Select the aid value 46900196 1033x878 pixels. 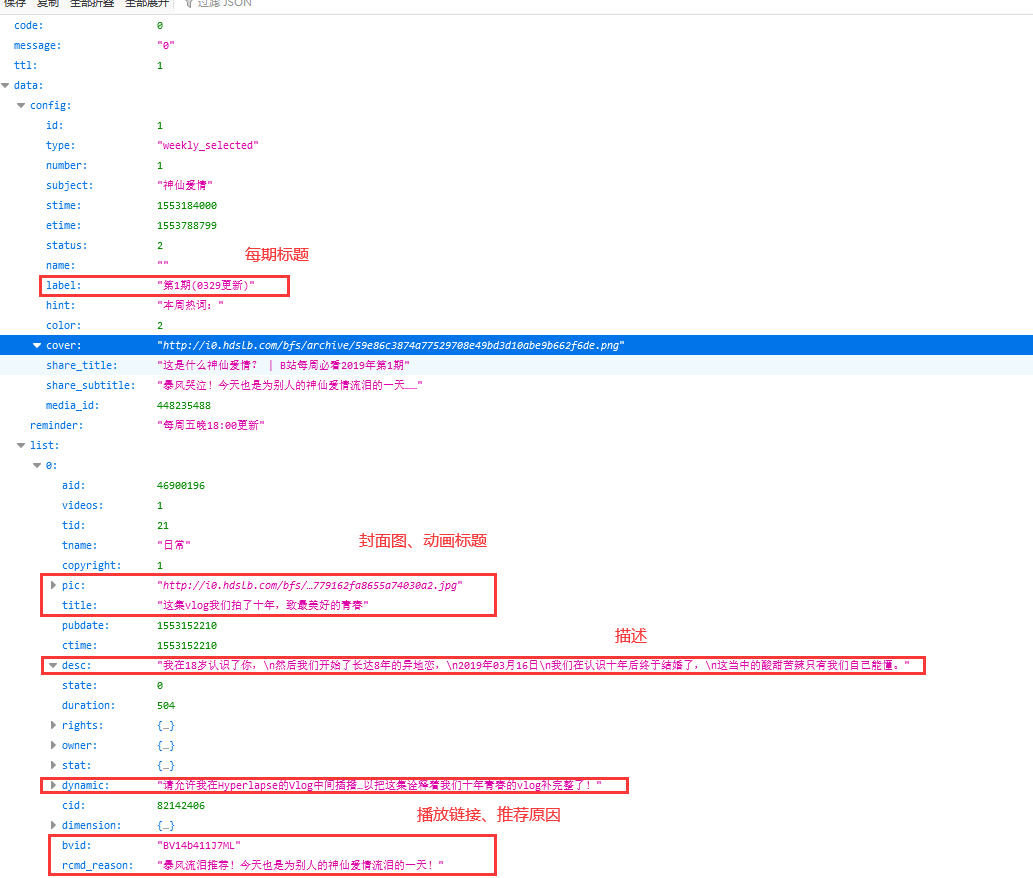click(x=181, y=485)
